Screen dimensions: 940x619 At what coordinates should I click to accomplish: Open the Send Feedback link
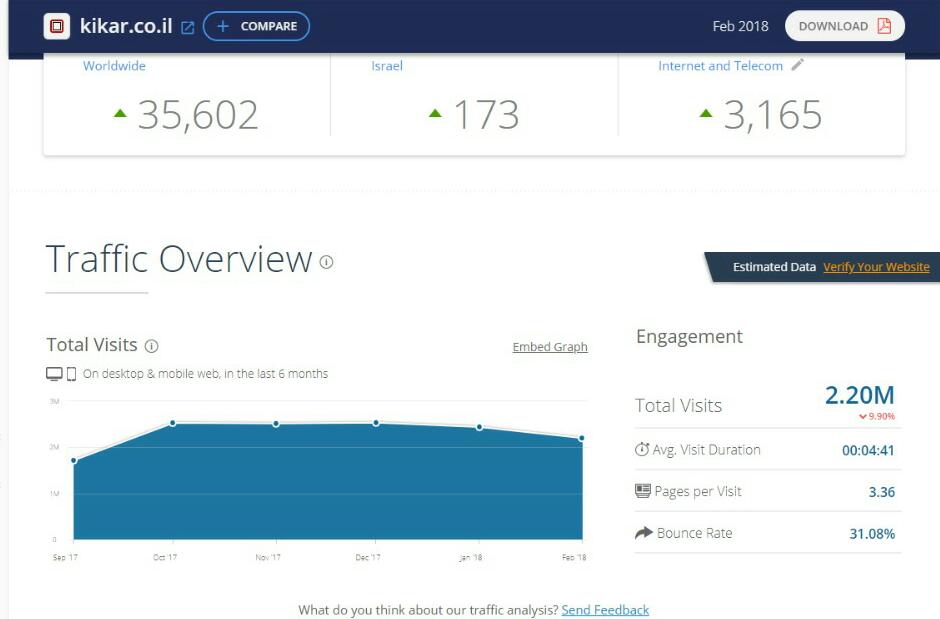pyautogui.click(x=605, y=610)
